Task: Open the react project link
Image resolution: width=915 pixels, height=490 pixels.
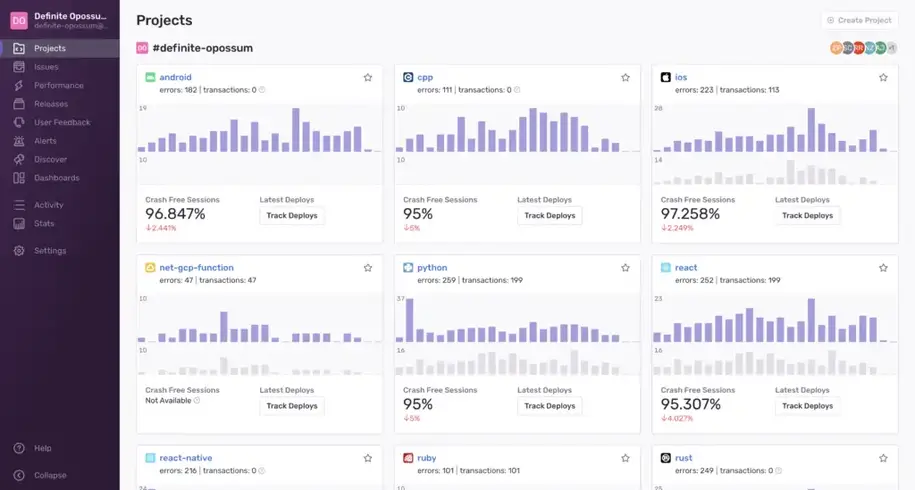Action: (x=686, y=268)
